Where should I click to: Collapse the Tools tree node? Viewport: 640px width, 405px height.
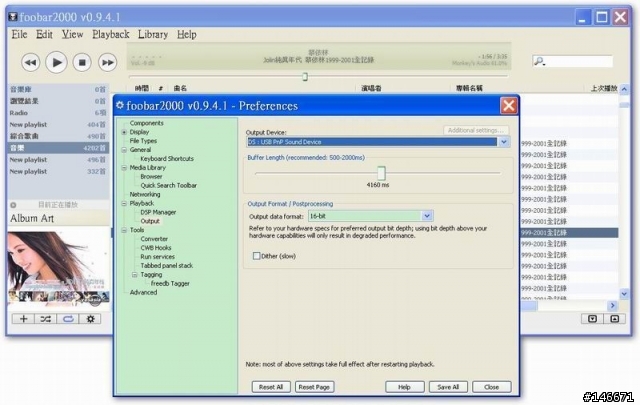[124, 230]
